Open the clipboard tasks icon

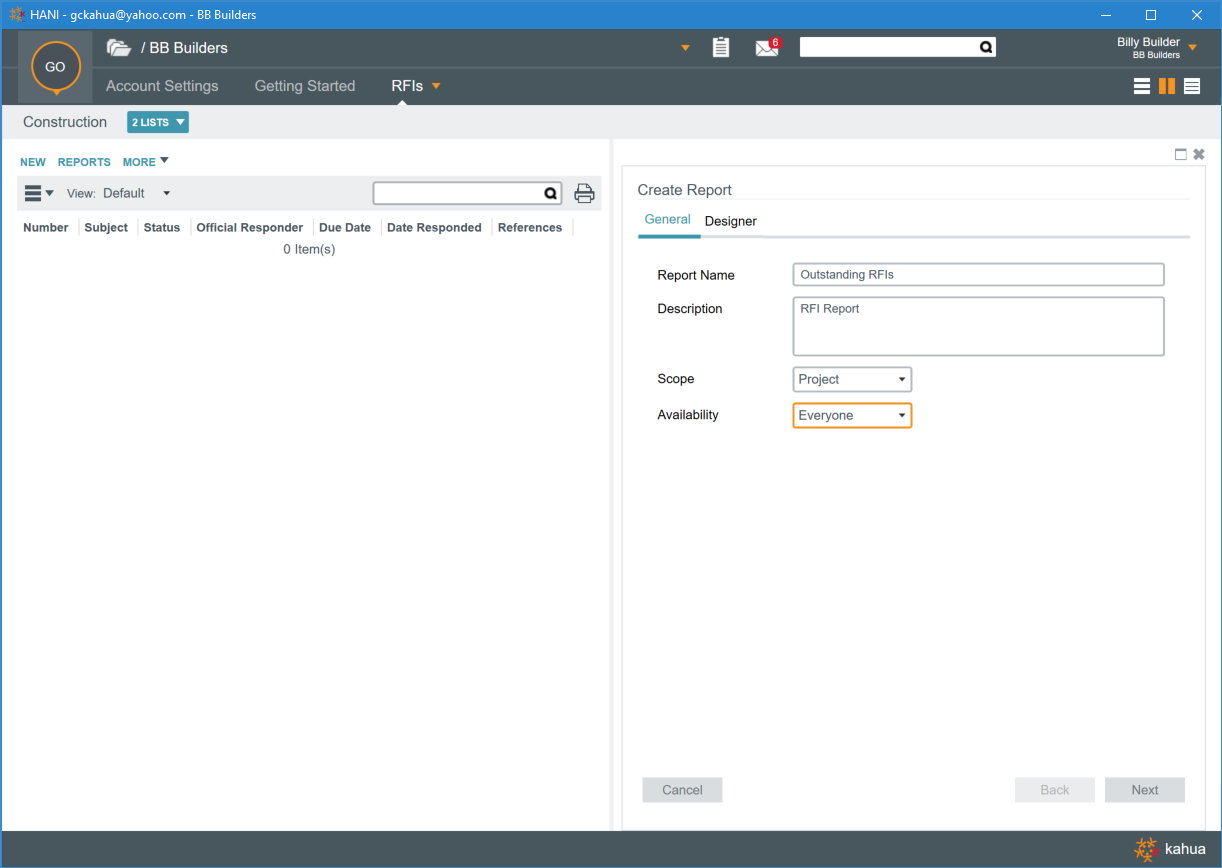coord(720,48)
